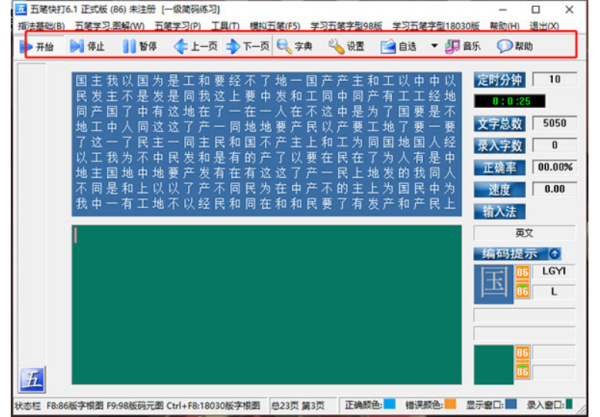
Task: Click the short code field showing L
Action: (x=554, y=292)
